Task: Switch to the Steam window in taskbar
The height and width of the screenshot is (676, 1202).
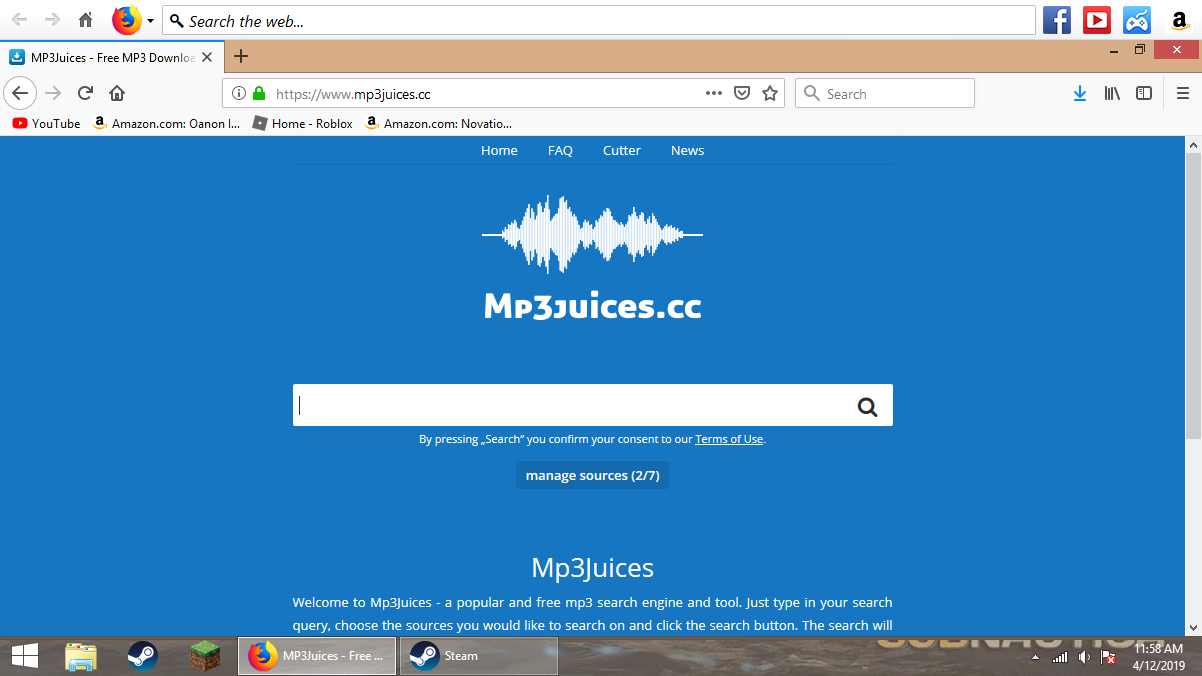Action: point(479,656)
